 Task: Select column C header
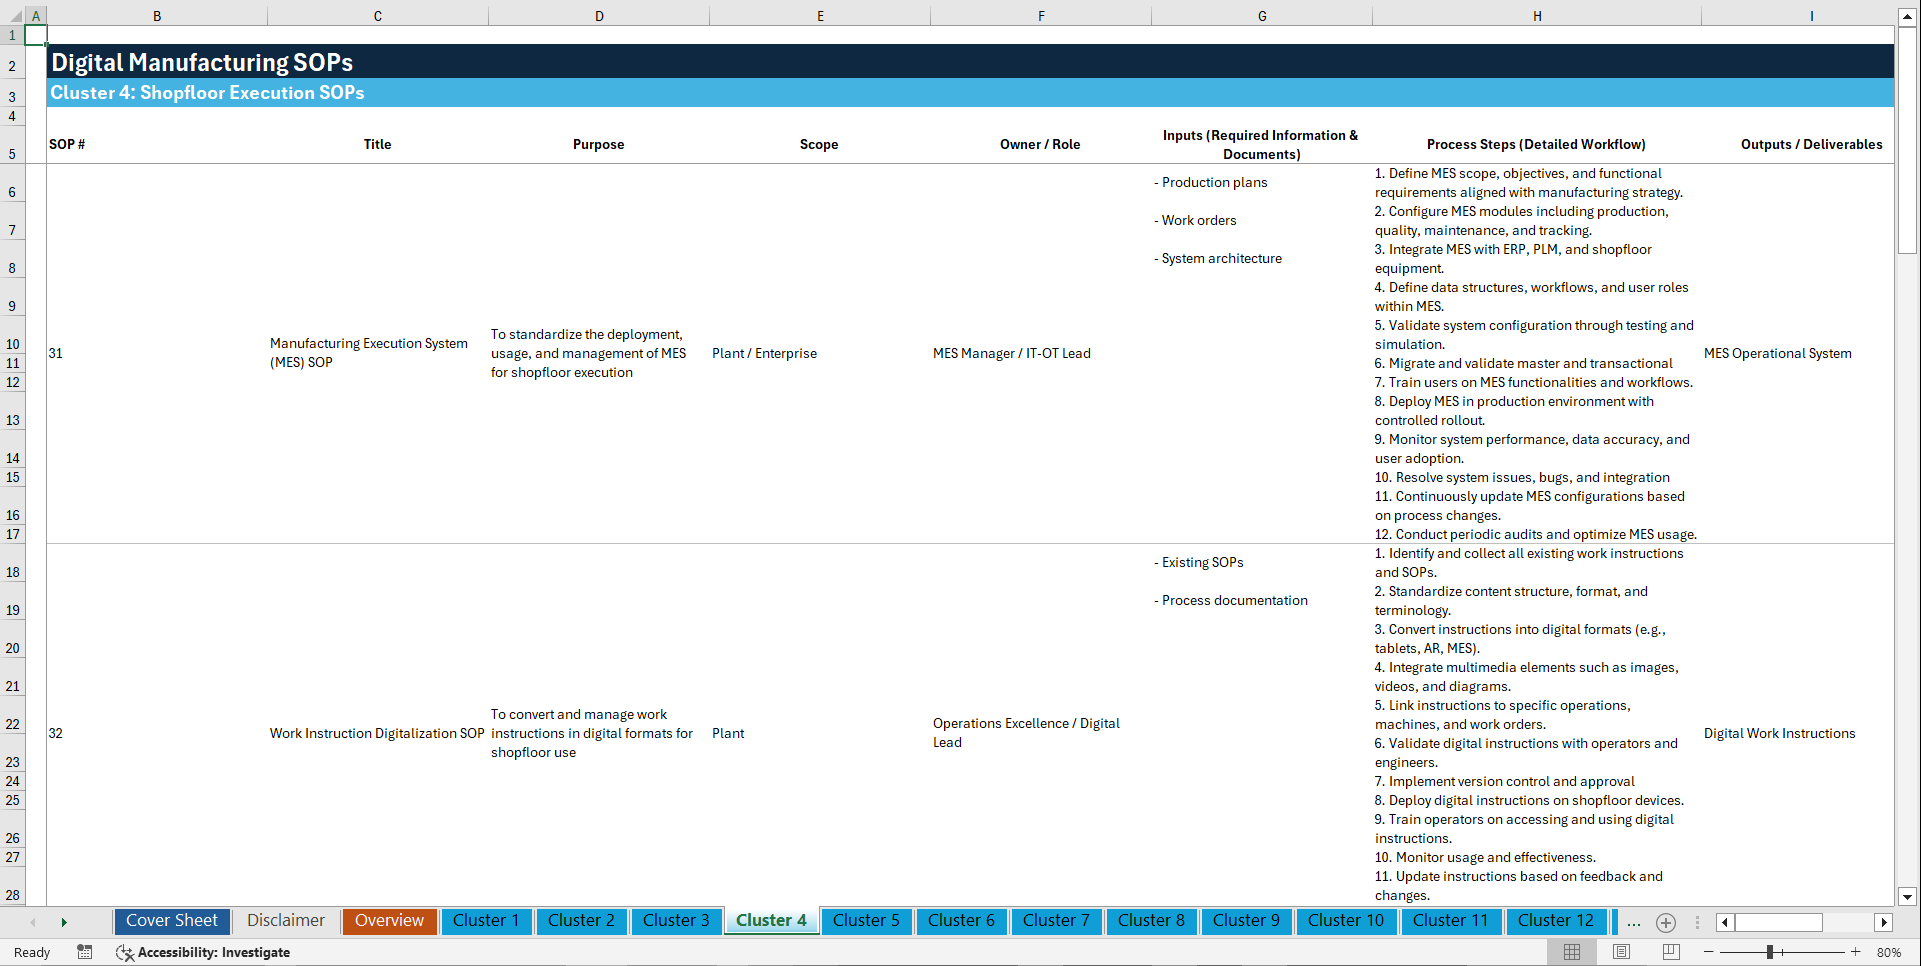pos(378,16)
